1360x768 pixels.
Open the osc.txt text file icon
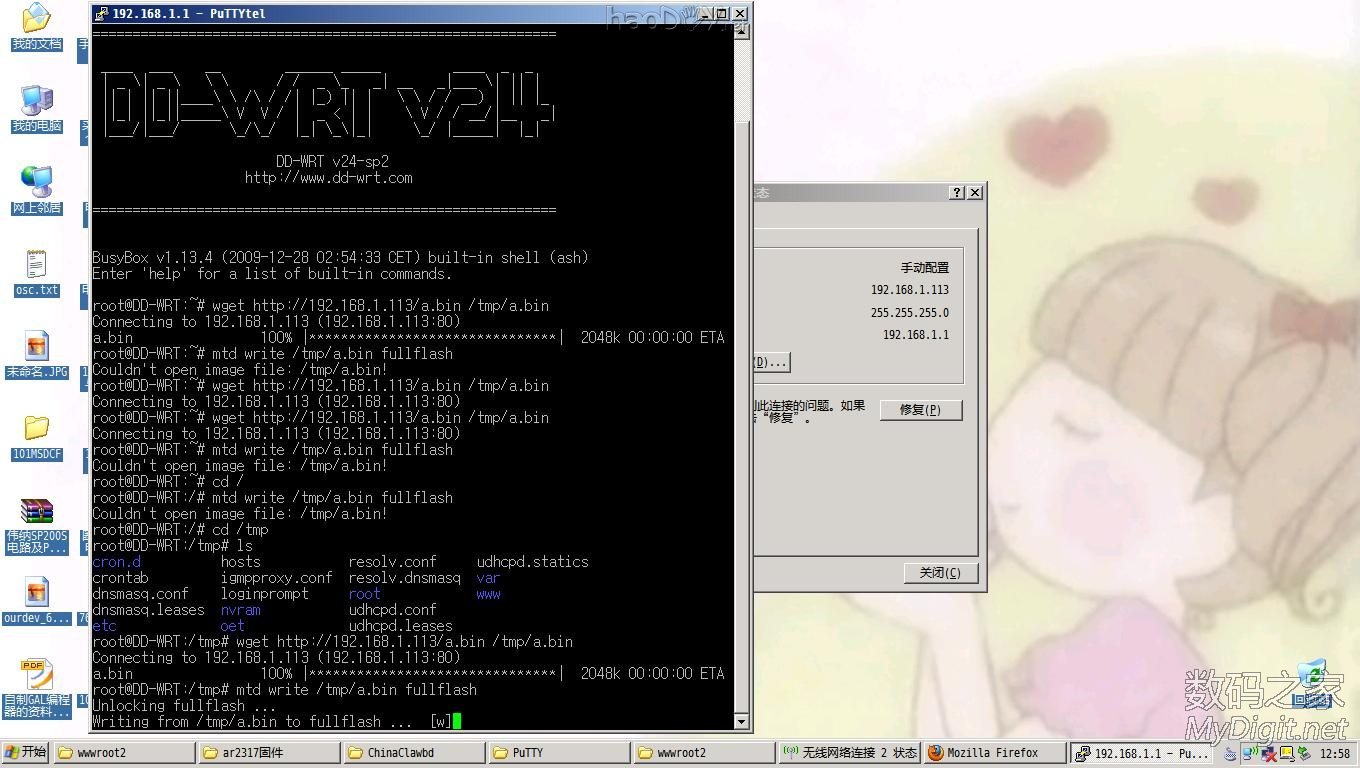[36, 266]
